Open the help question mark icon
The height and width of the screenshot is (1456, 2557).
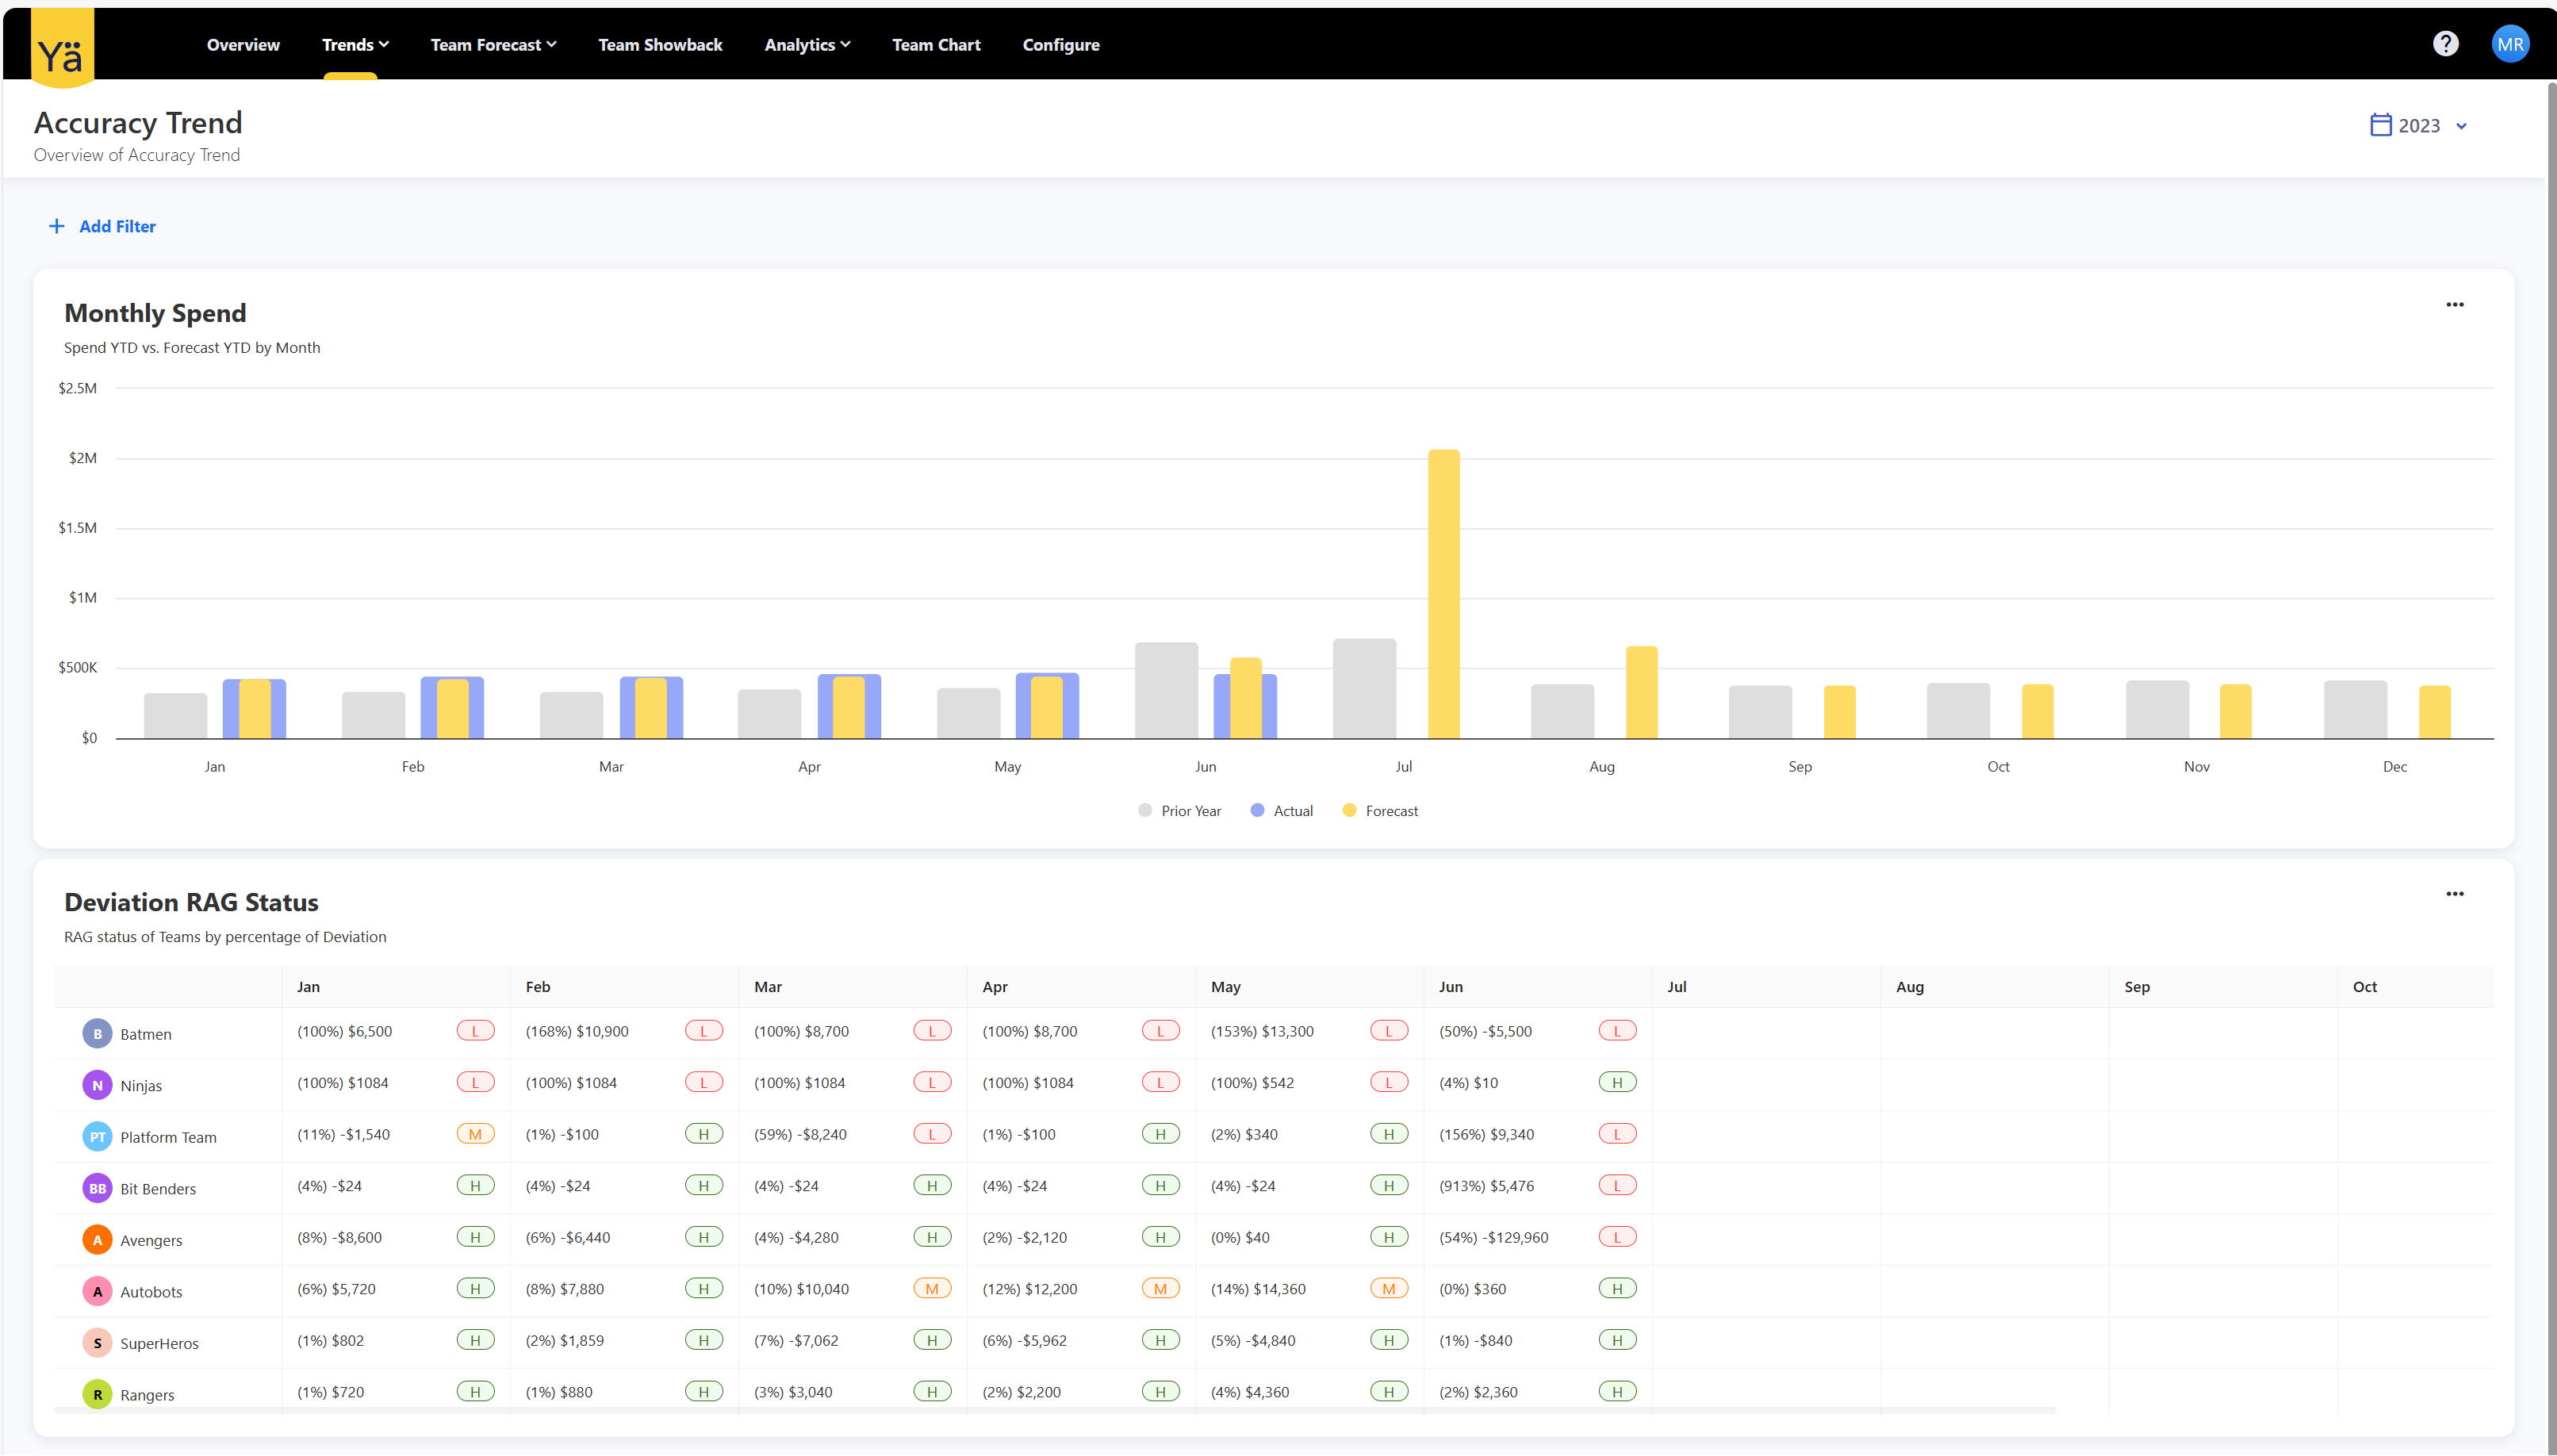[x=2445, y=44]
